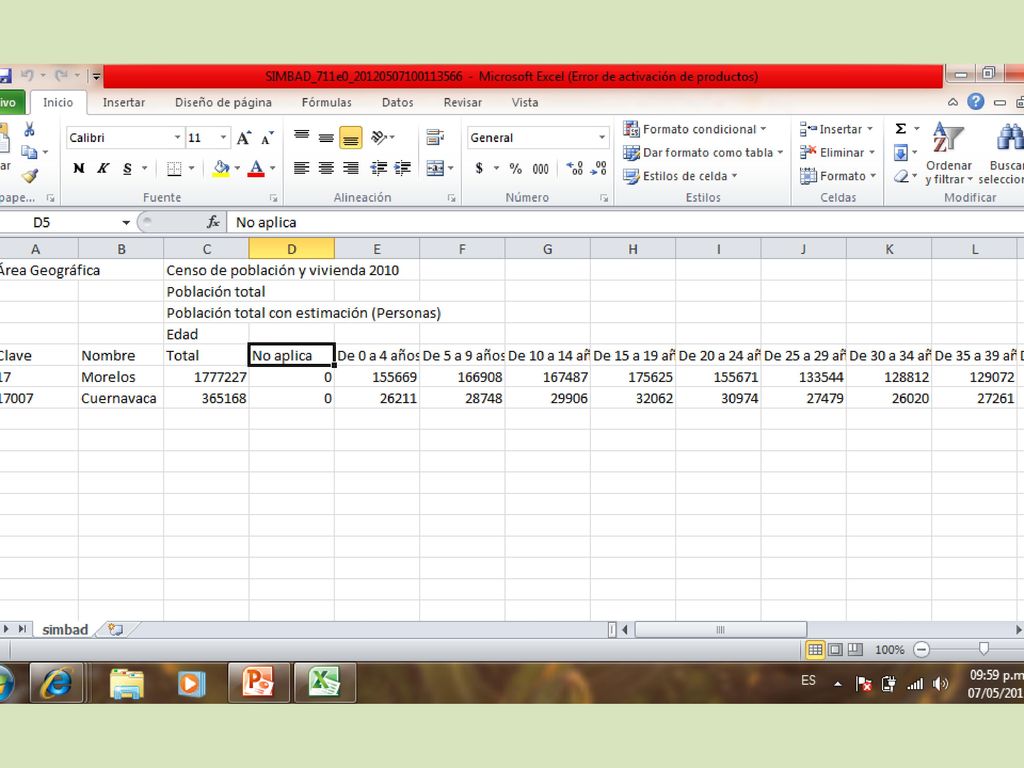The width and height of the screenshot is (1024, 768).
Task: Open Ordenar y filtrar menu
Action: (x=948, y=154)
